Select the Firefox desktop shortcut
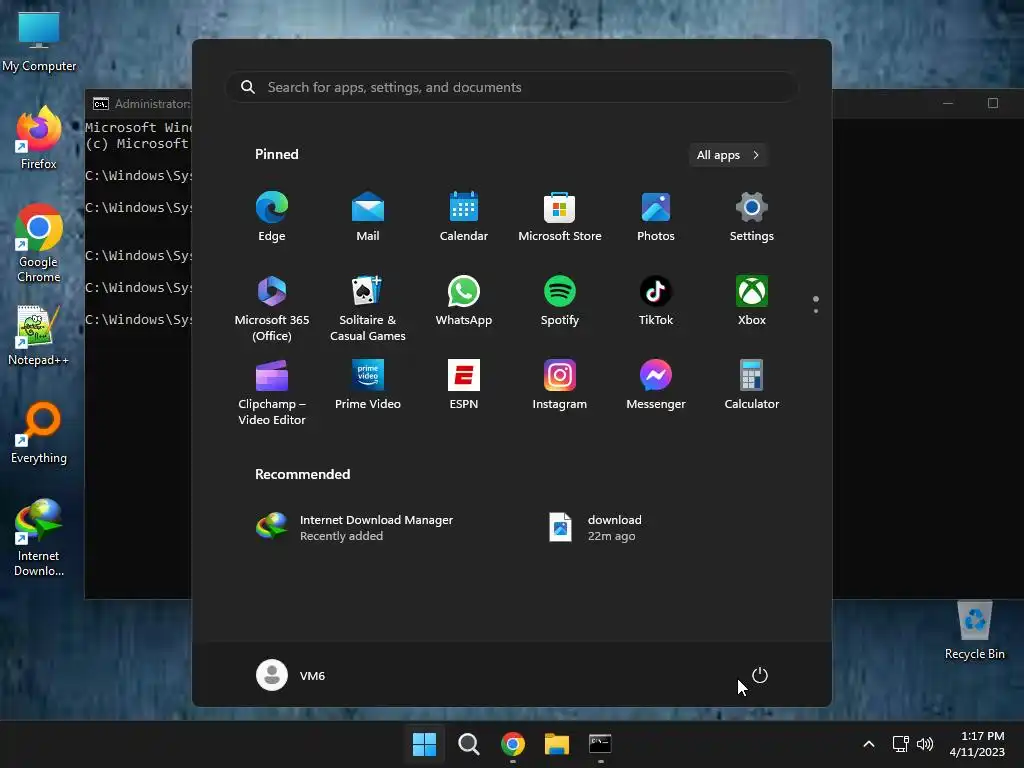The width and height of the screenshot is (1024, 768). point(39,138)
